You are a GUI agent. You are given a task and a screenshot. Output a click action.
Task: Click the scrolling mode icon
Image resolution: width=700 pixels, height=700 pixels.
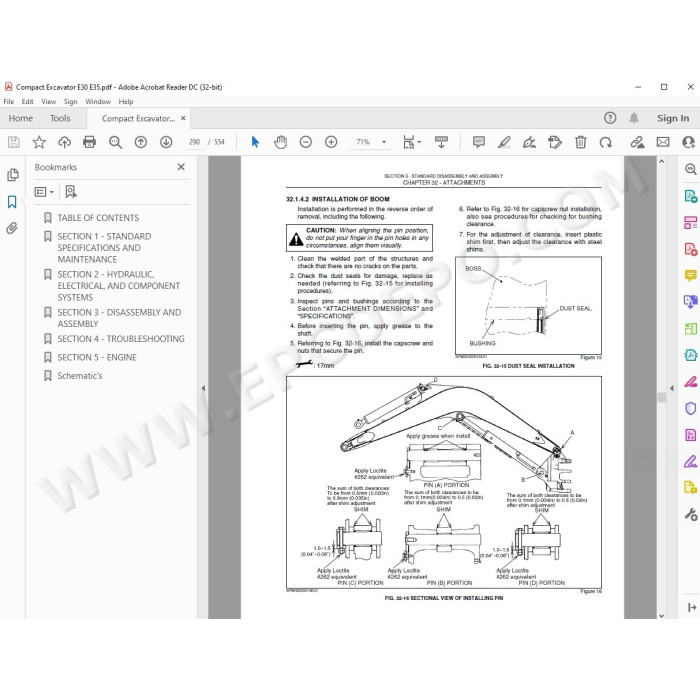coord(441,142)
